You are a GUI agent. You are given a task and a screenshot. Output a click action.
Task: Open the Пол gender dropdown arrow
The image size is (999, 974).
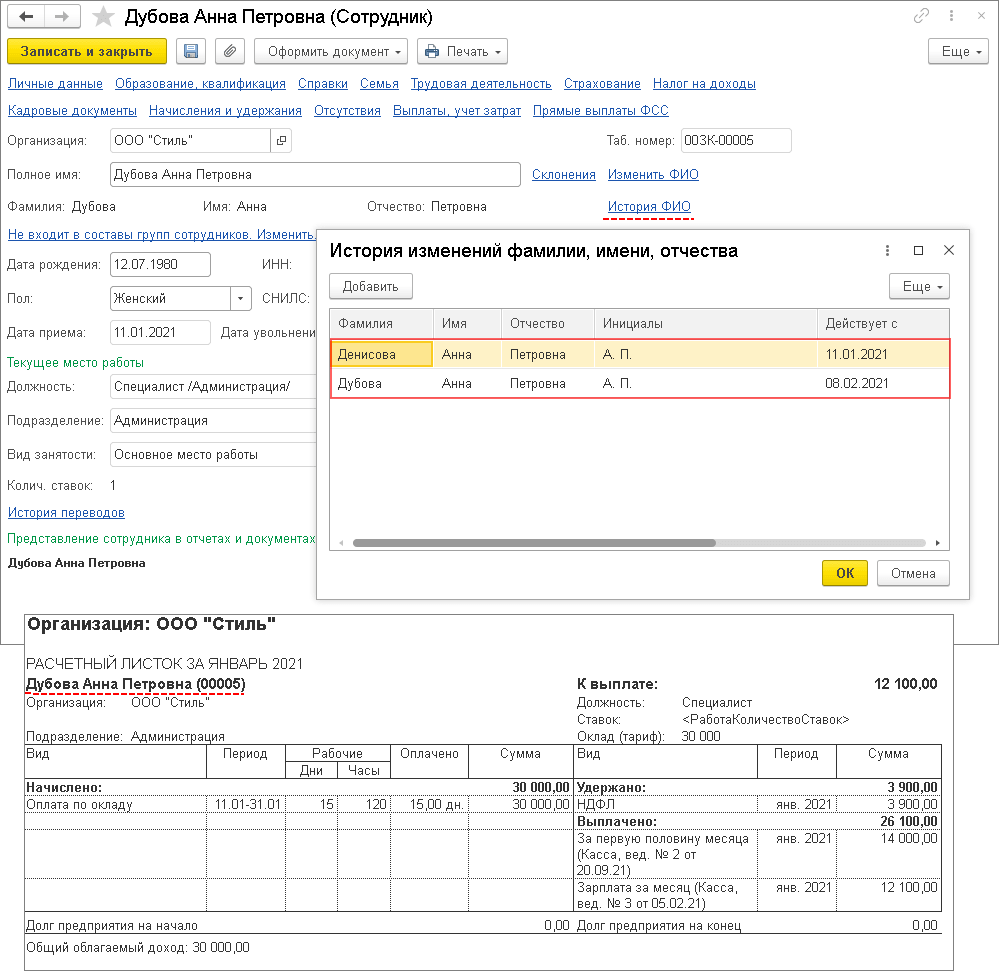[241, 298]
